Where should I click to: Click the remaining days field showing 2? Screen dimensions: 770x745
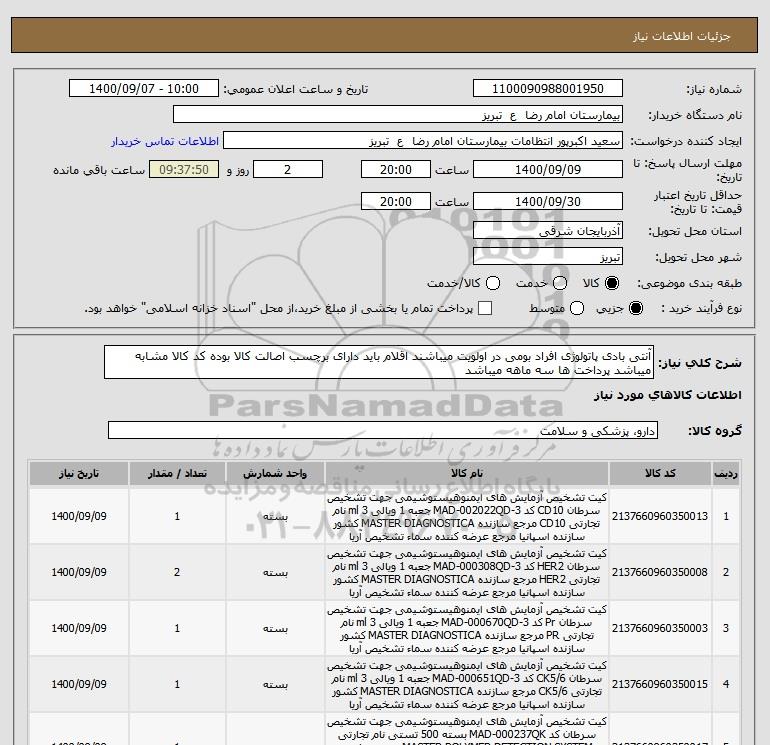coord(287,169)
